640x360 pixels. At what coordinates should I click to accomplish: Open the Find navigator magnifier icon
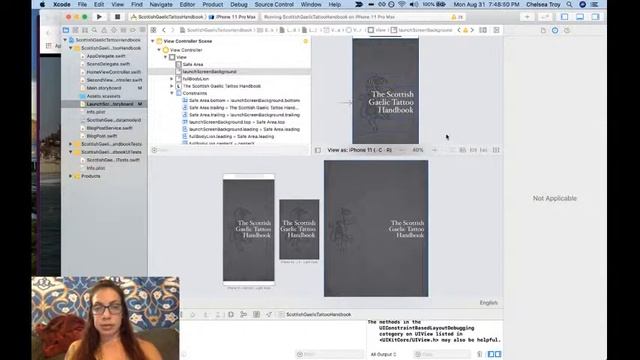tap(94, 30)
